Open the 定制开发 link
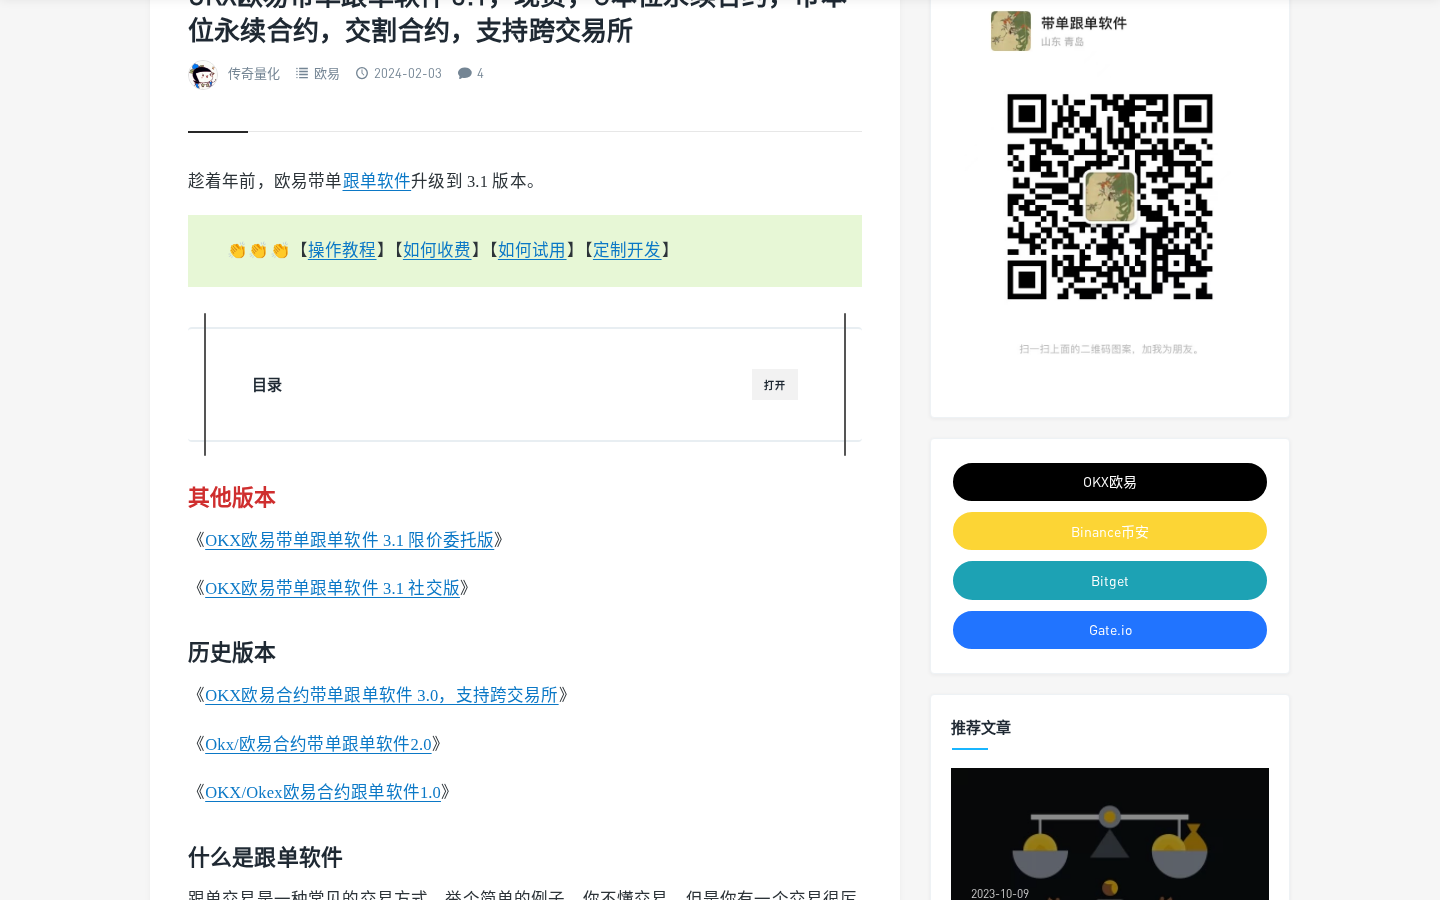 [627, 250]
